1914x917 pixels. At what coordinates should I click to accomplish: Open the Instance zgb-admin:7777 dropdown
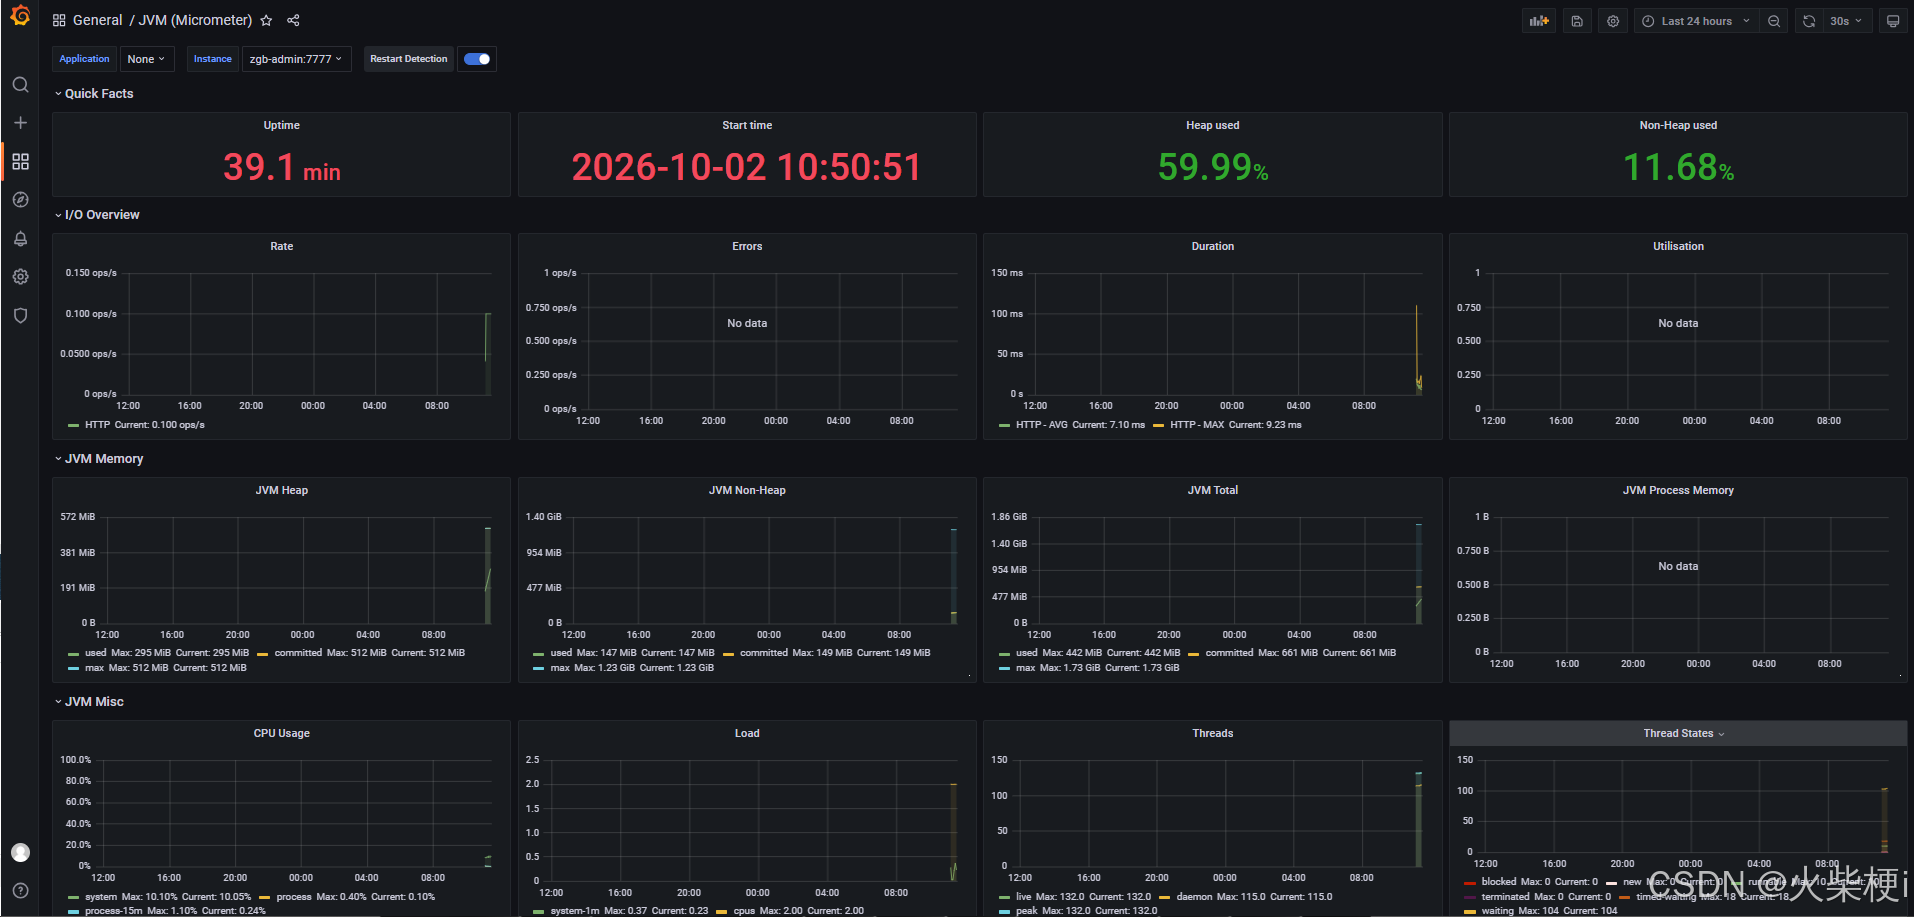(x=296, y=59)
